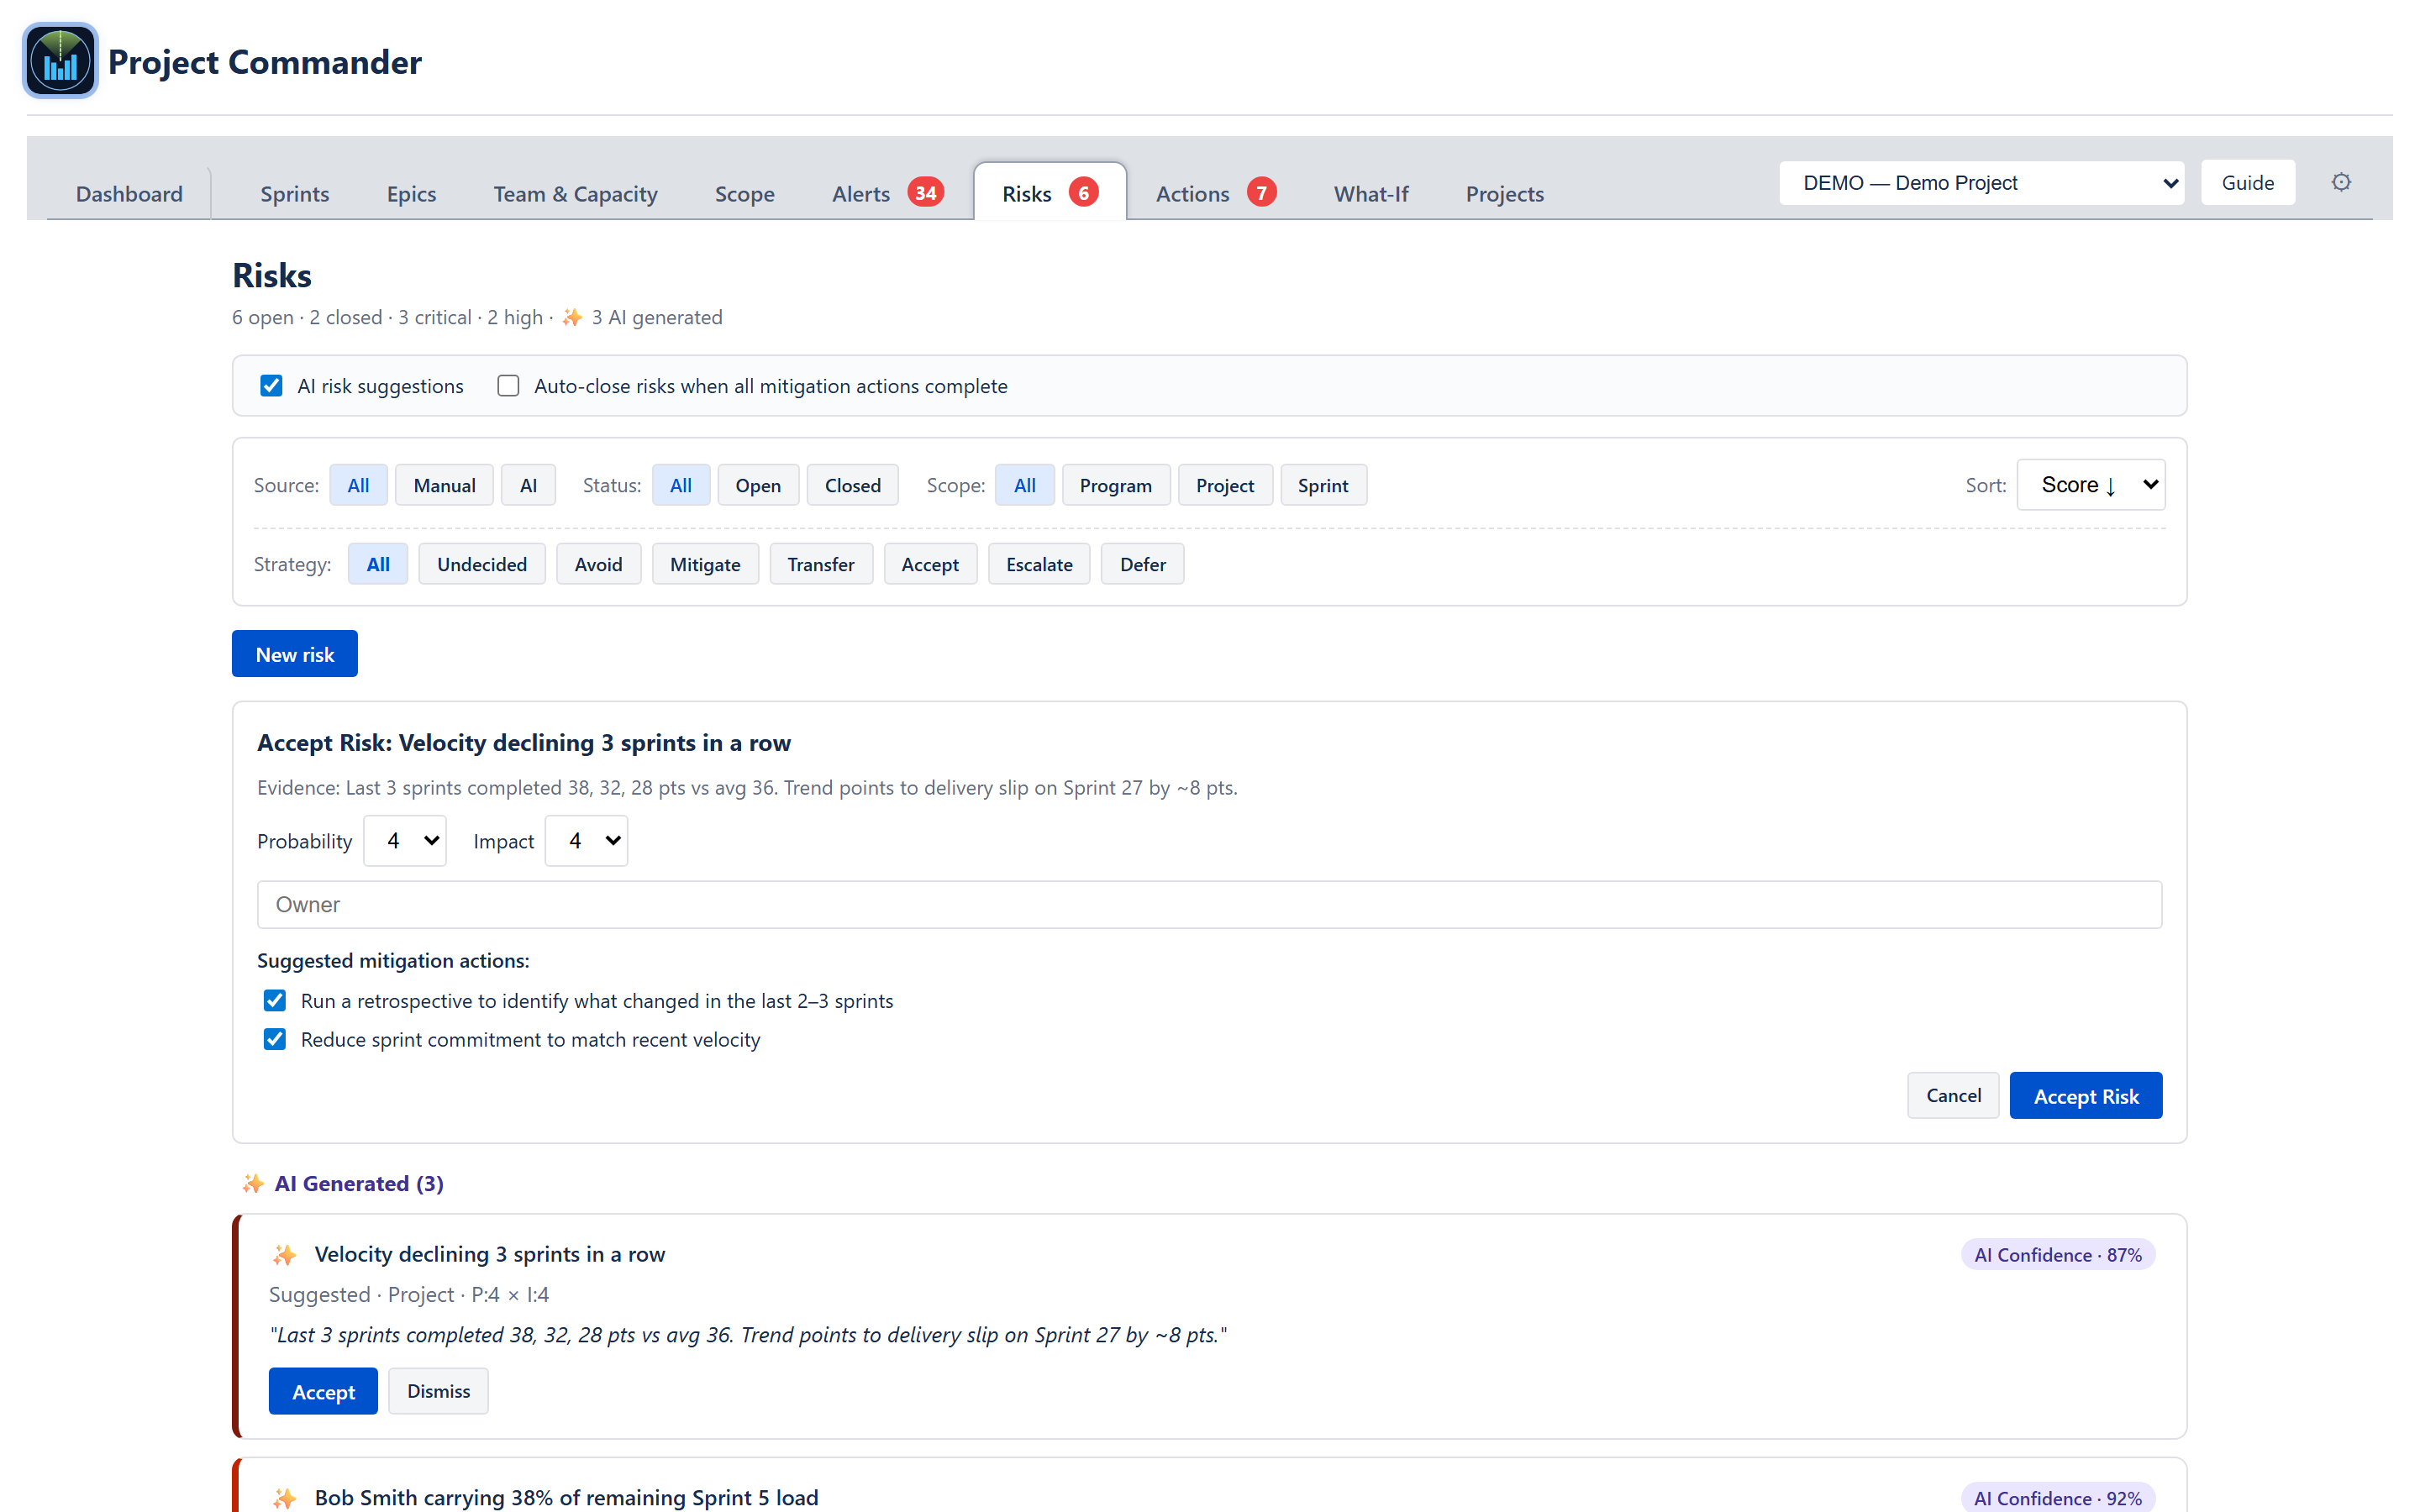
Task: Filter Strategy by Transfer
Action: point(820,564)
